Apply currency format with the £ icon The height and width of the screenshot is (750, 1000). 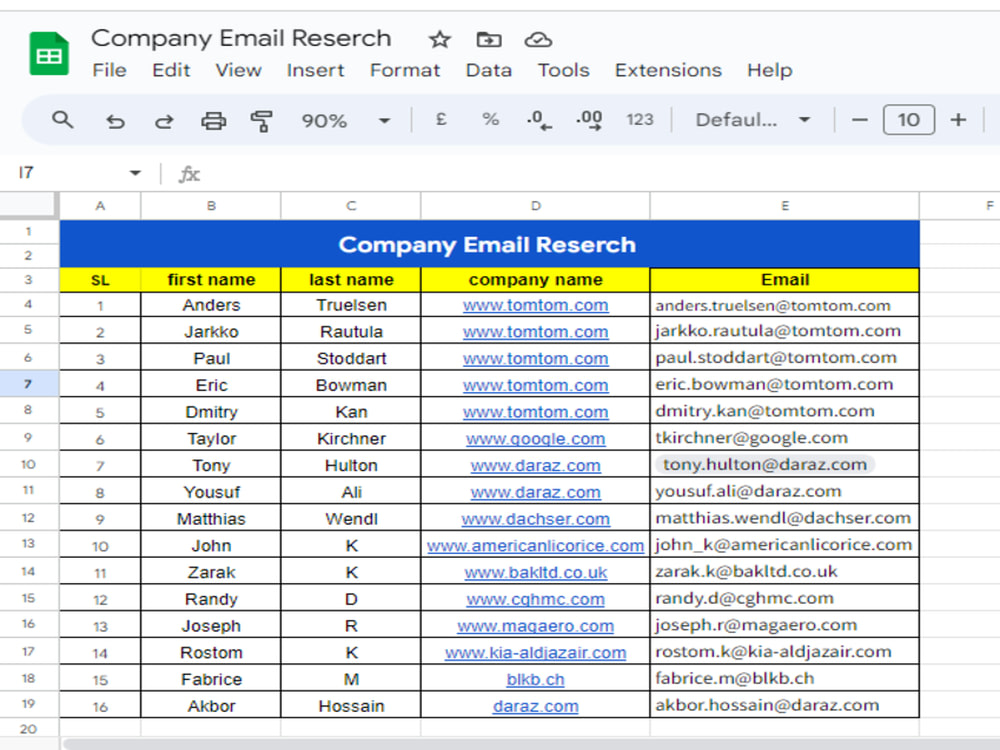click(440, 119)
